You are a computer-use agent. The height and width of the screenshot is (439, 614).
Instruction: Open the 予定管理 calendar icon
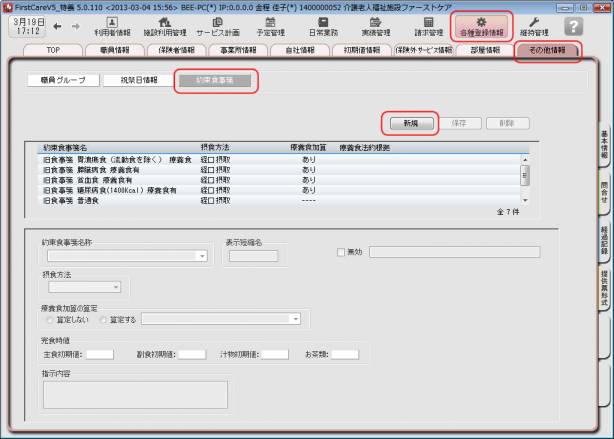pyautogui.click(x=270, y=26)
